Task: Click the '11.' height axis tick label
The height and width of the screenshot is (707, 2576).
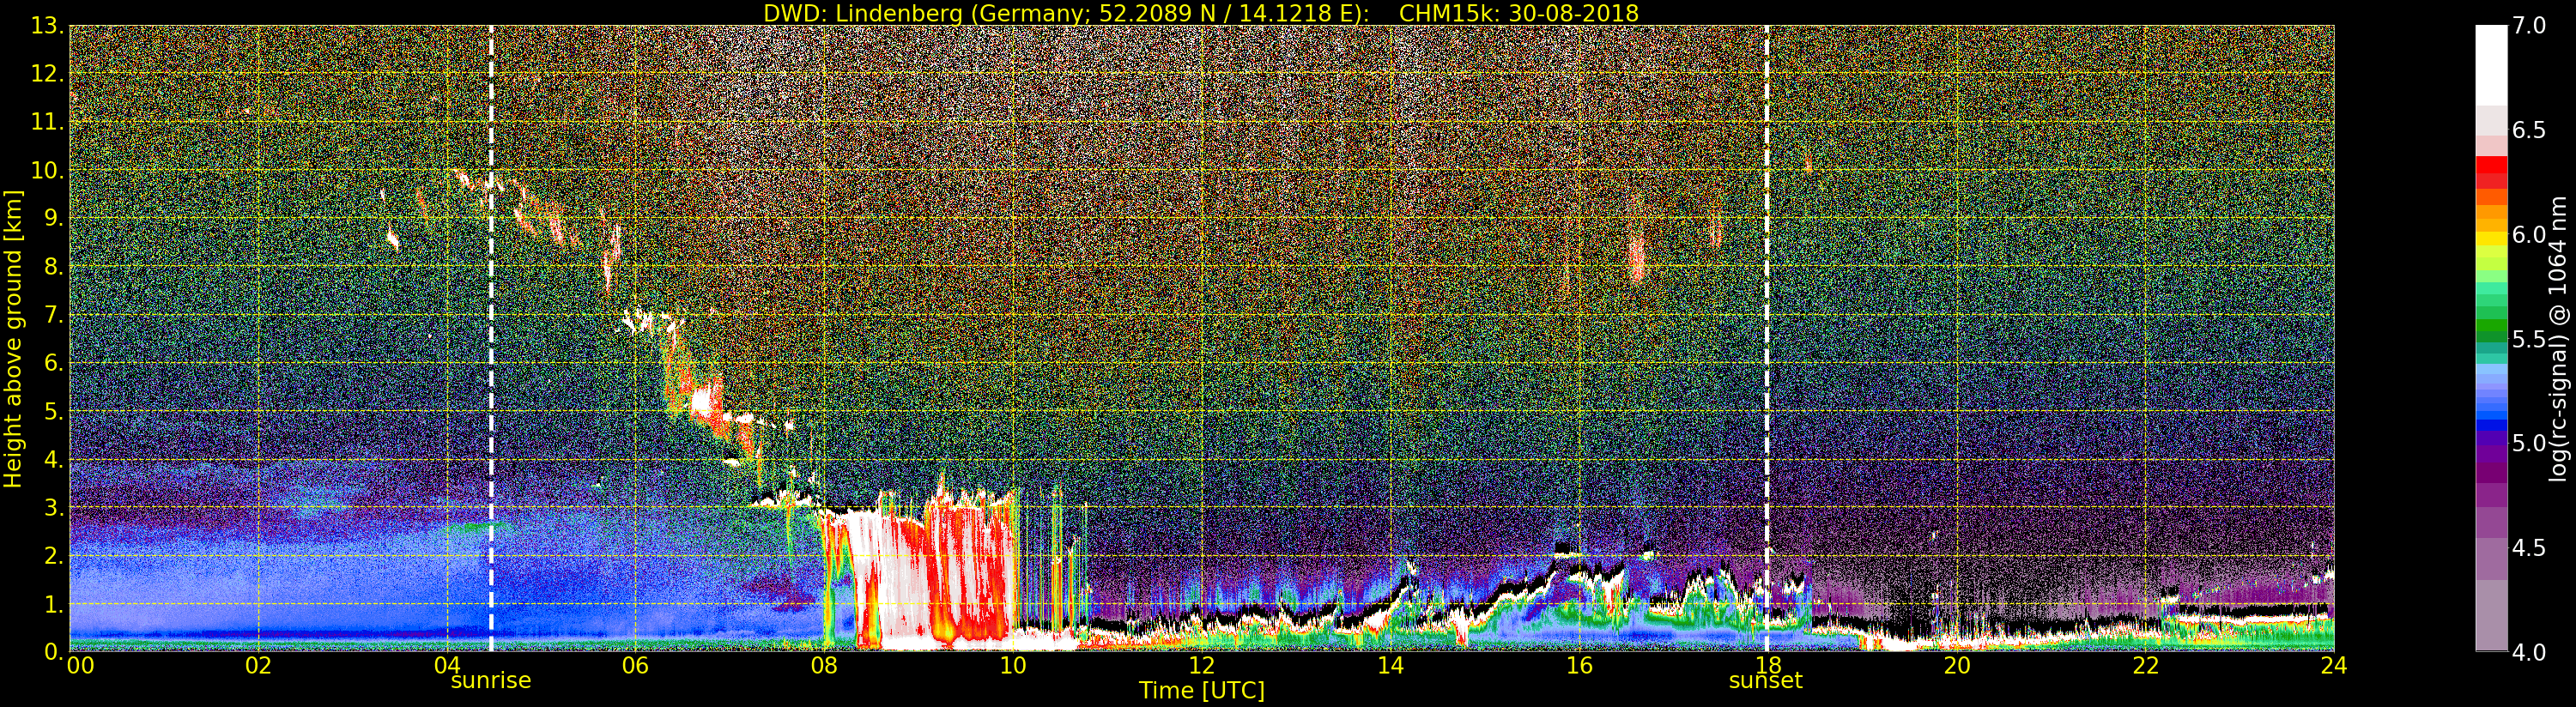Action: pos(47,122)
